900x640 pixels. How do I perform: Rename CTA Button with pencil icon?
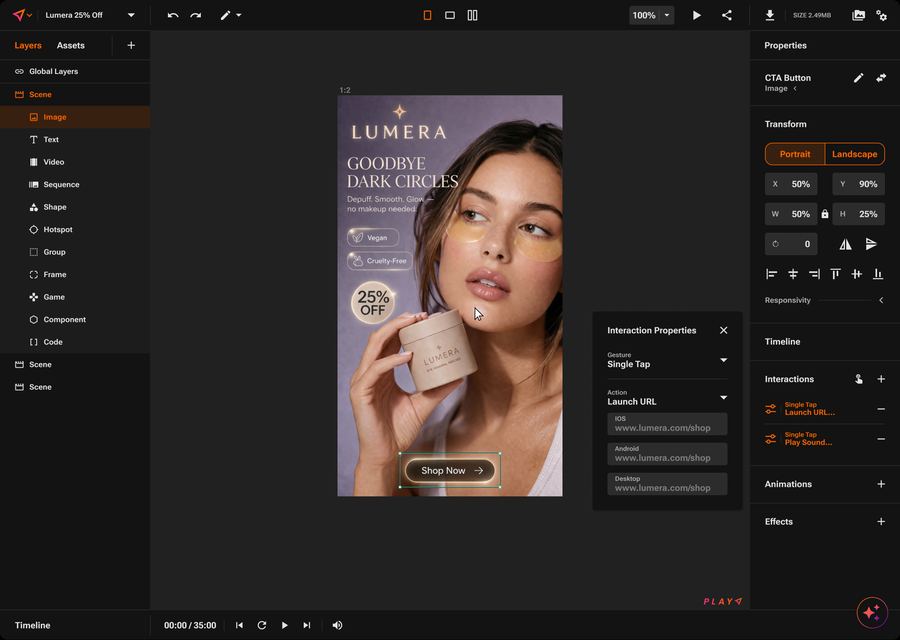click(x=858, y=78)
